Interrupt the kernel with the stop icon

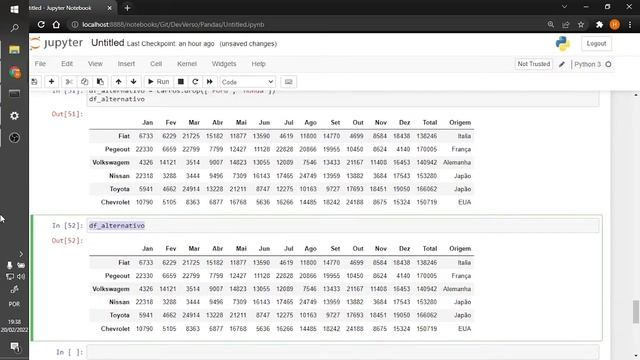[x=181, y=82]
